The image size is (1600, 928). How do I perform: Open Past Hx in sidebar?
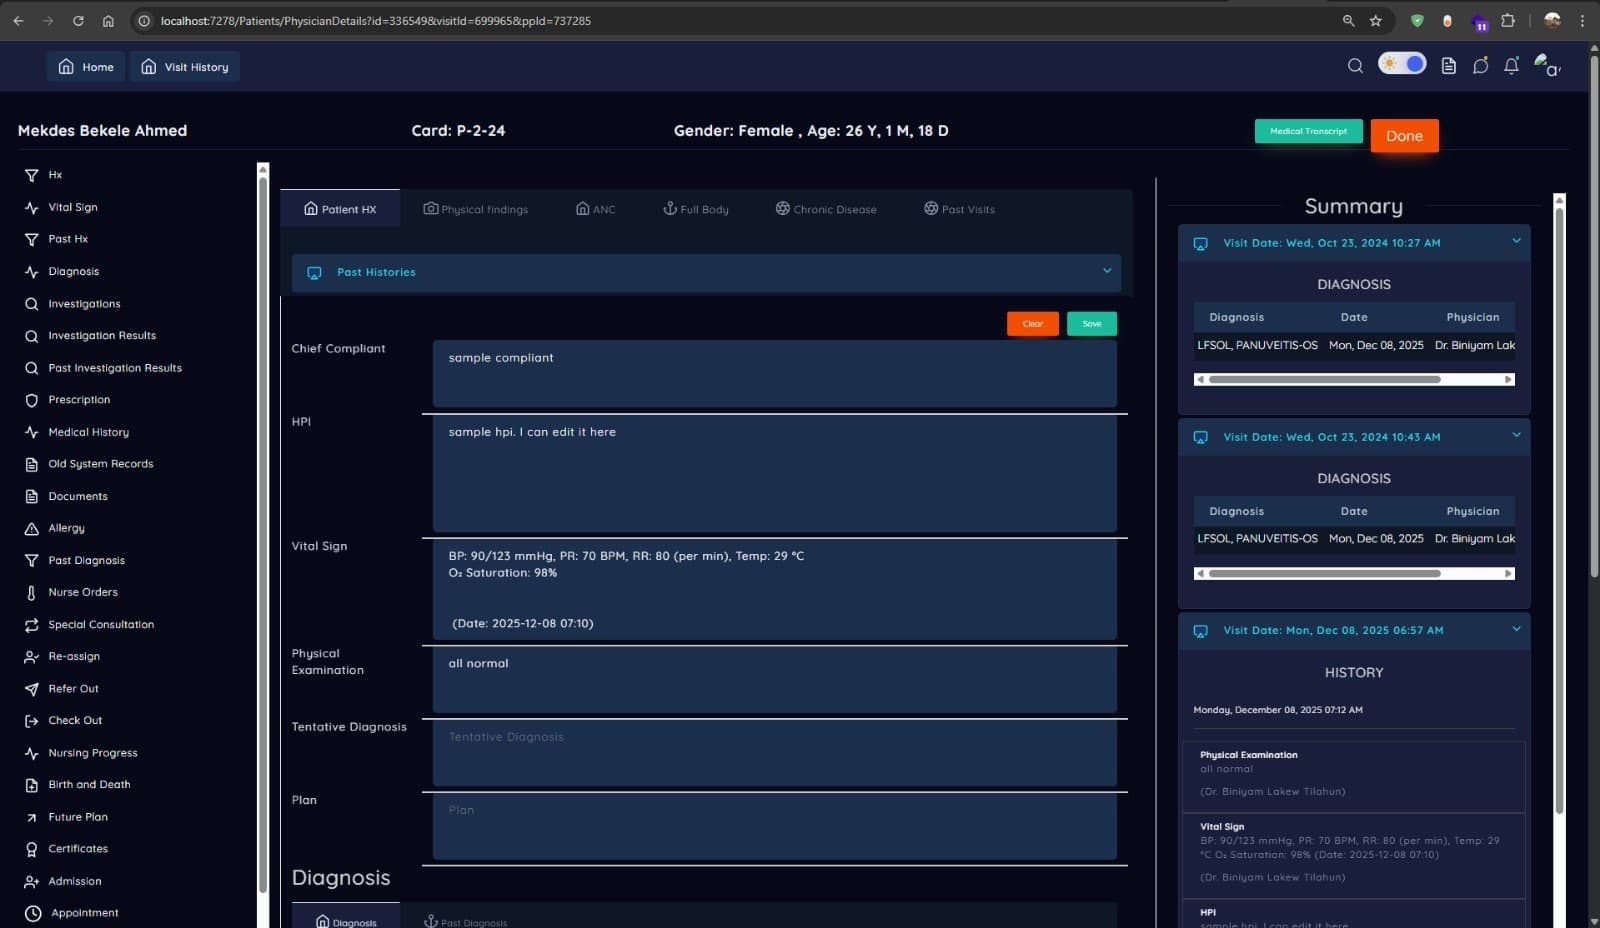click(57, 240)
